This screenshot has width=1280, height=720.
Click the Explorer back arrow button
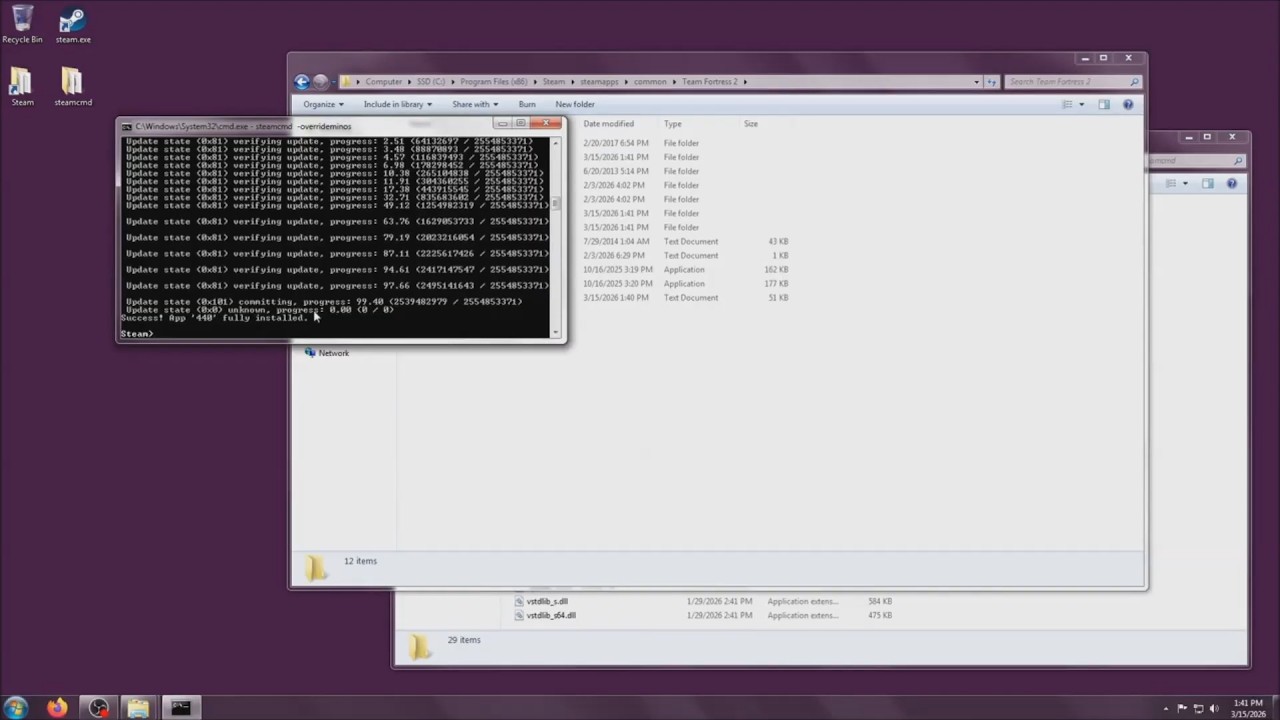[302, 82]
